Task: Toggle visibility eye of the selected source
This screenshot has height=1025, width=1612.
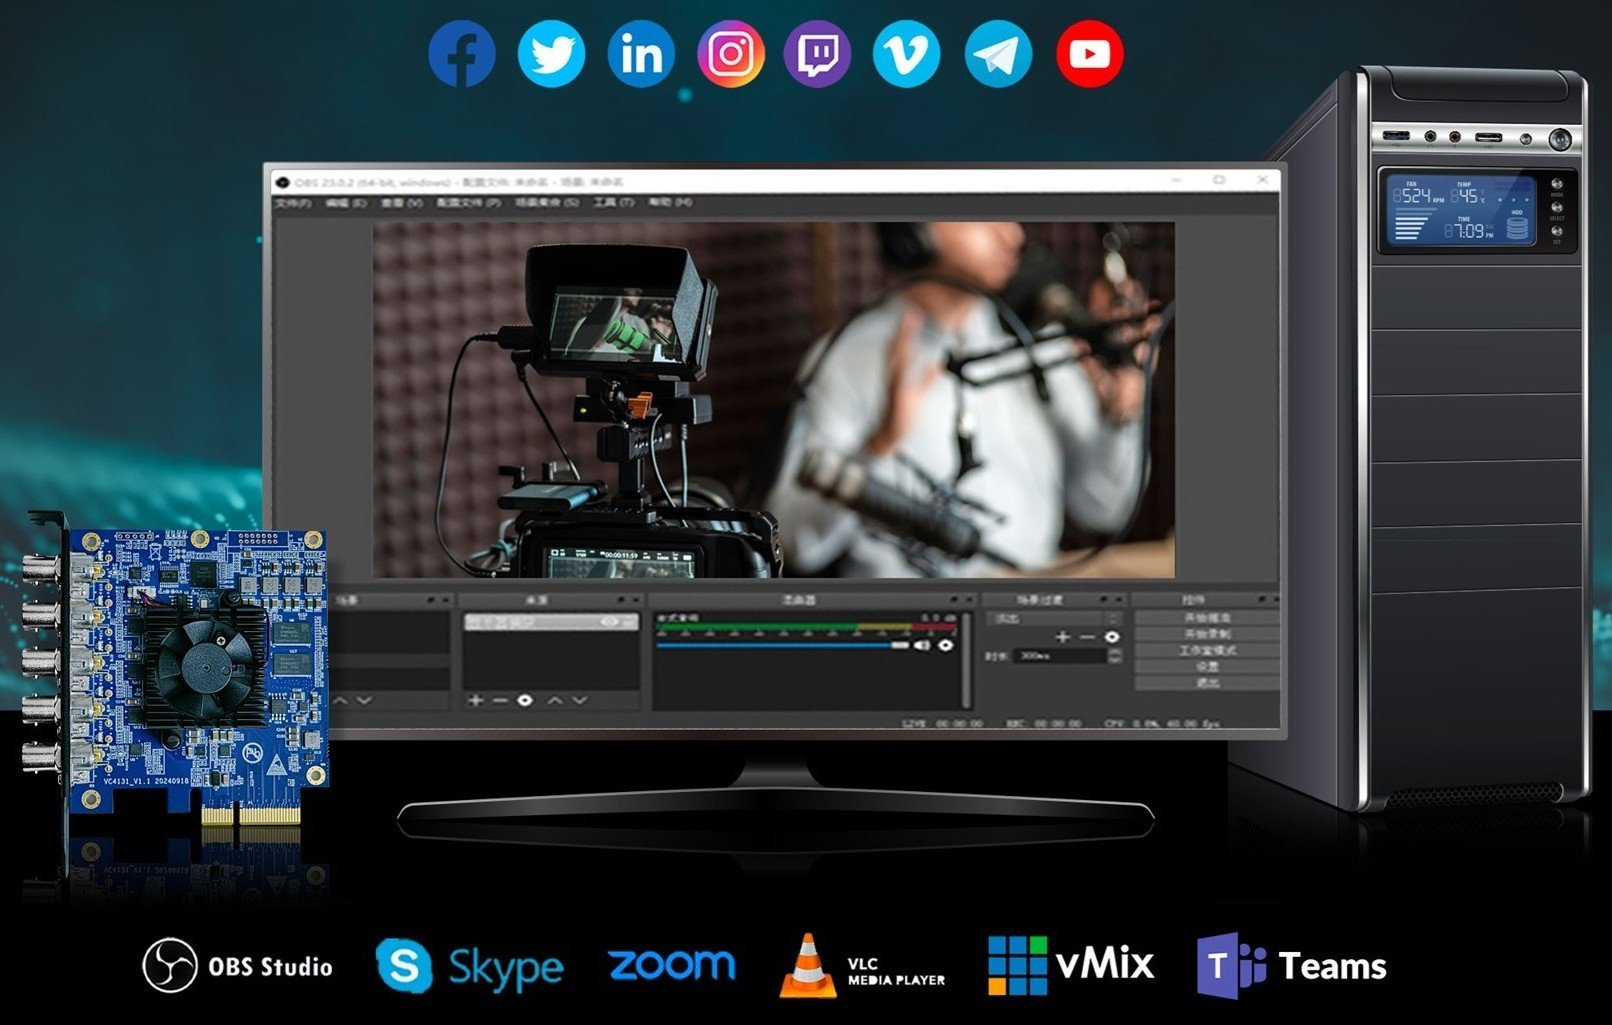Action: (x=610, y=622)
